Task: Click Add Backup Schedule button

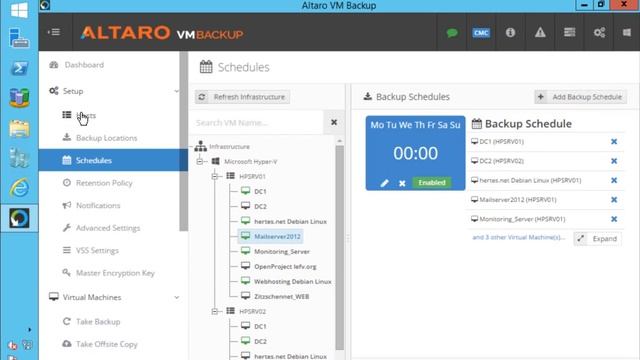Action: coord(581,97)
